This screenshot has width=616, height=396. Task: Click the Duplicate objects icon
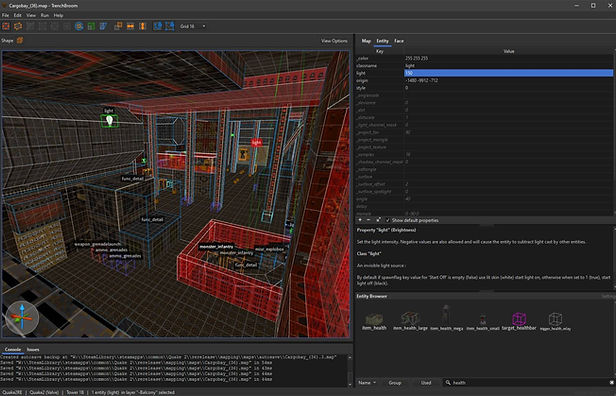(118, 26)
